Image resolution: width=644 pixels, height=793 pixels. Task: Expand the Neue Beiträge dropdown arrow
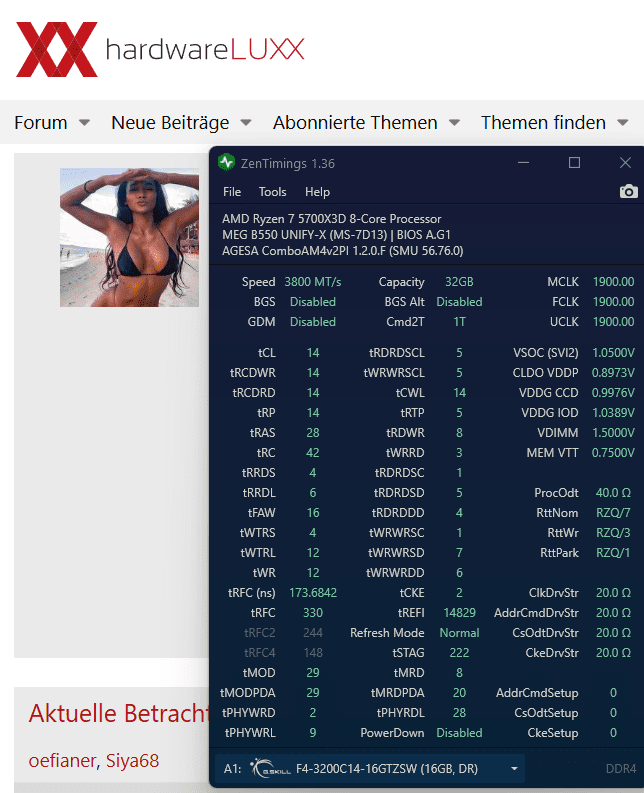pos(246,122)
